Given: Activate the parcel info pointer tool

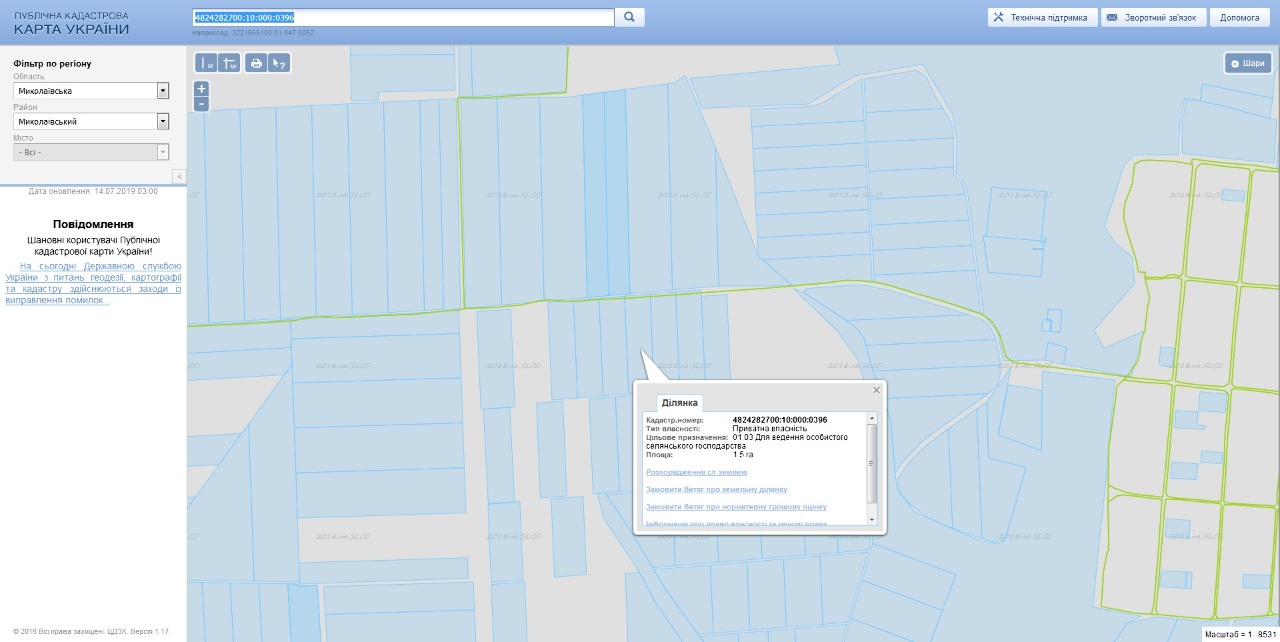Looking at the screenshot, I should click(x=279, y=63).
